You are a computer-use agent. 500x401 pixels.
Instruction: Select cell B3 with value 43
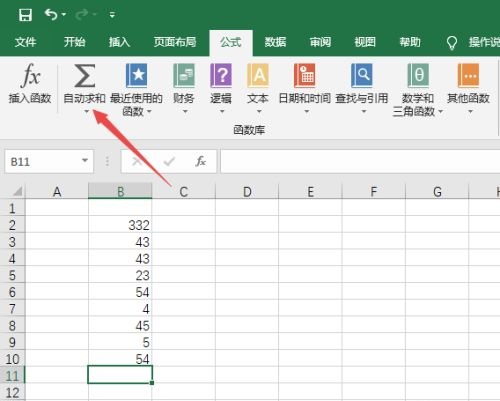120,242
